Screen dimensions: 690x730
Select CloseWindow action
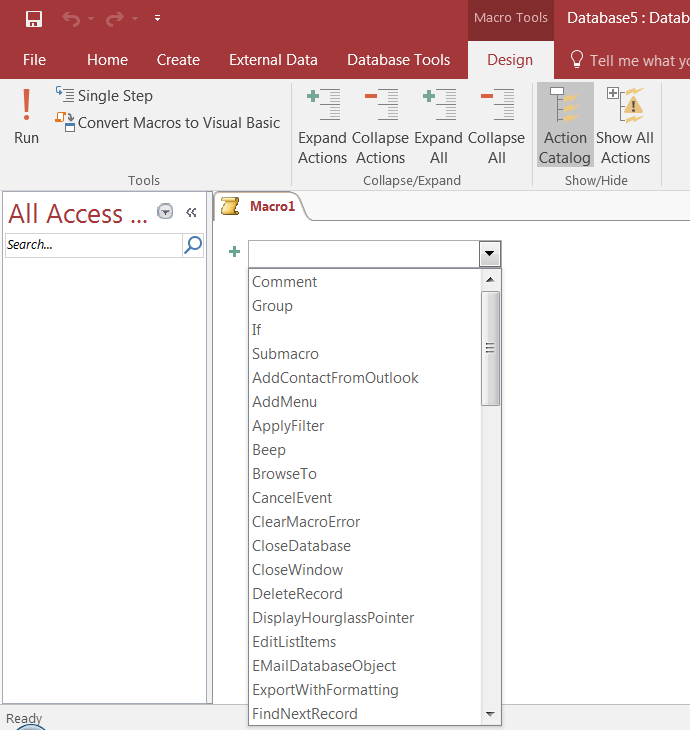[x=365, y=570]
